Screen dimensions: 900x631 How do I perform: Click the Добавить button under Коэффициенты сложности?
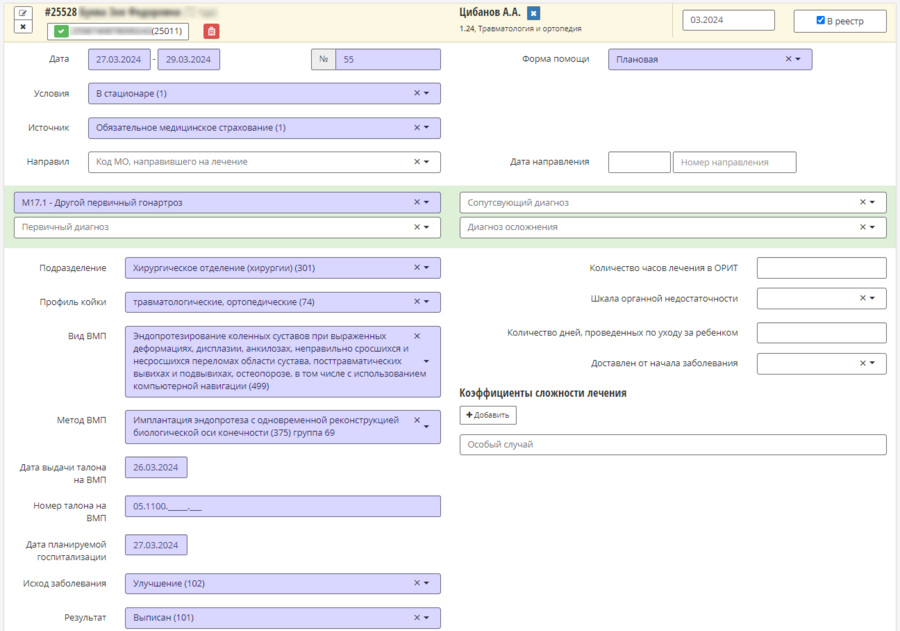click(x=488, y=415)
